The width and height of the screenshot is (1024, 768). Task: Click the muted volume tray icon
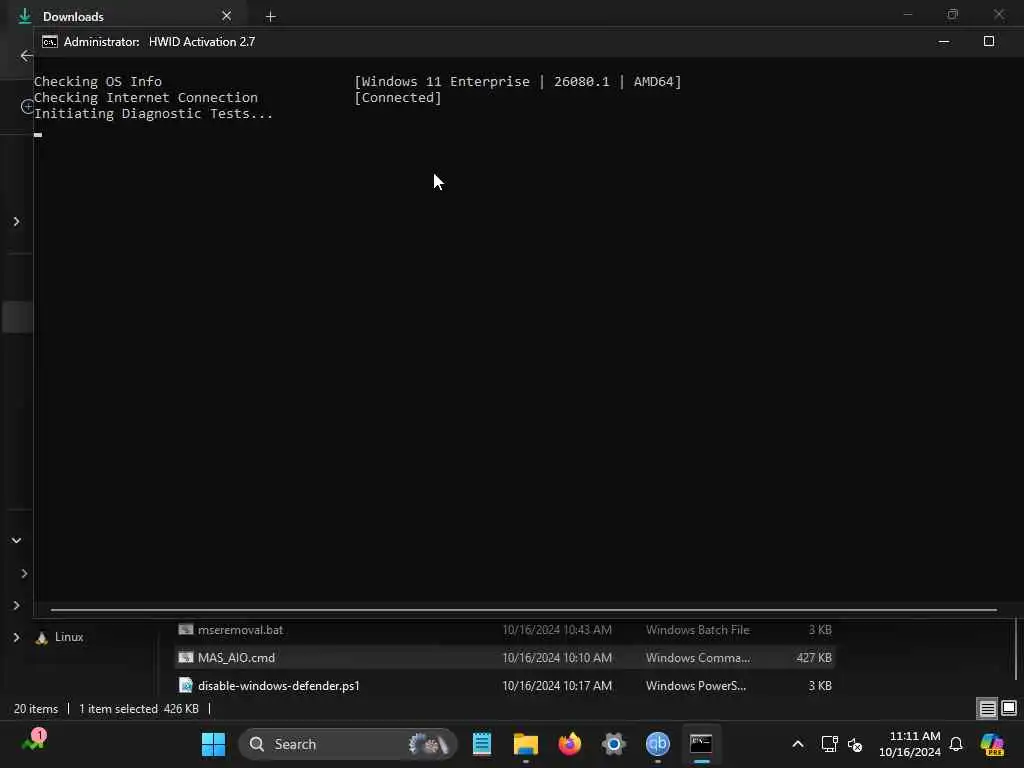[x=855, y=744]
